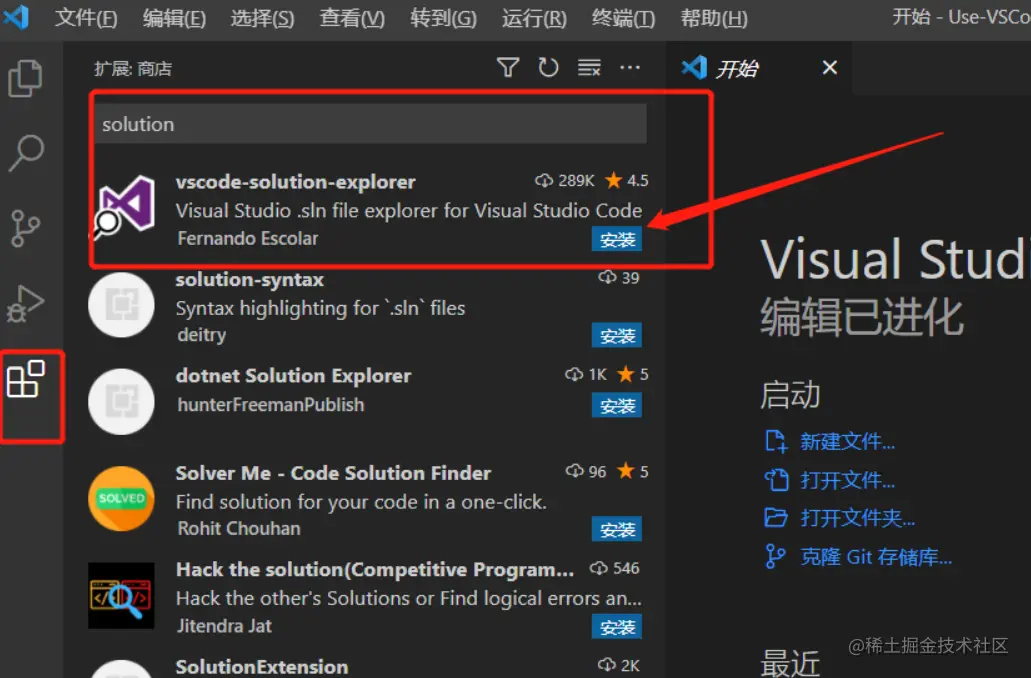Click publisher name hunterFreemanPublish

270,404
